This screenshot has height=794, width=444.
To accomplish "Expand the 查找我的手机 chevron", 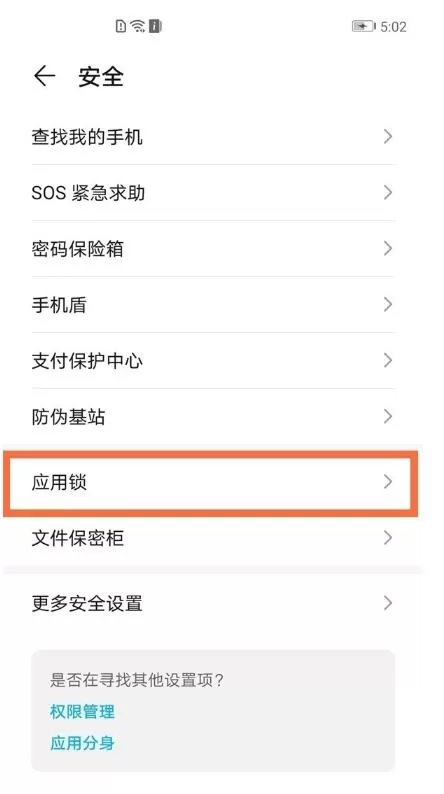I will [x=388, y=136].
